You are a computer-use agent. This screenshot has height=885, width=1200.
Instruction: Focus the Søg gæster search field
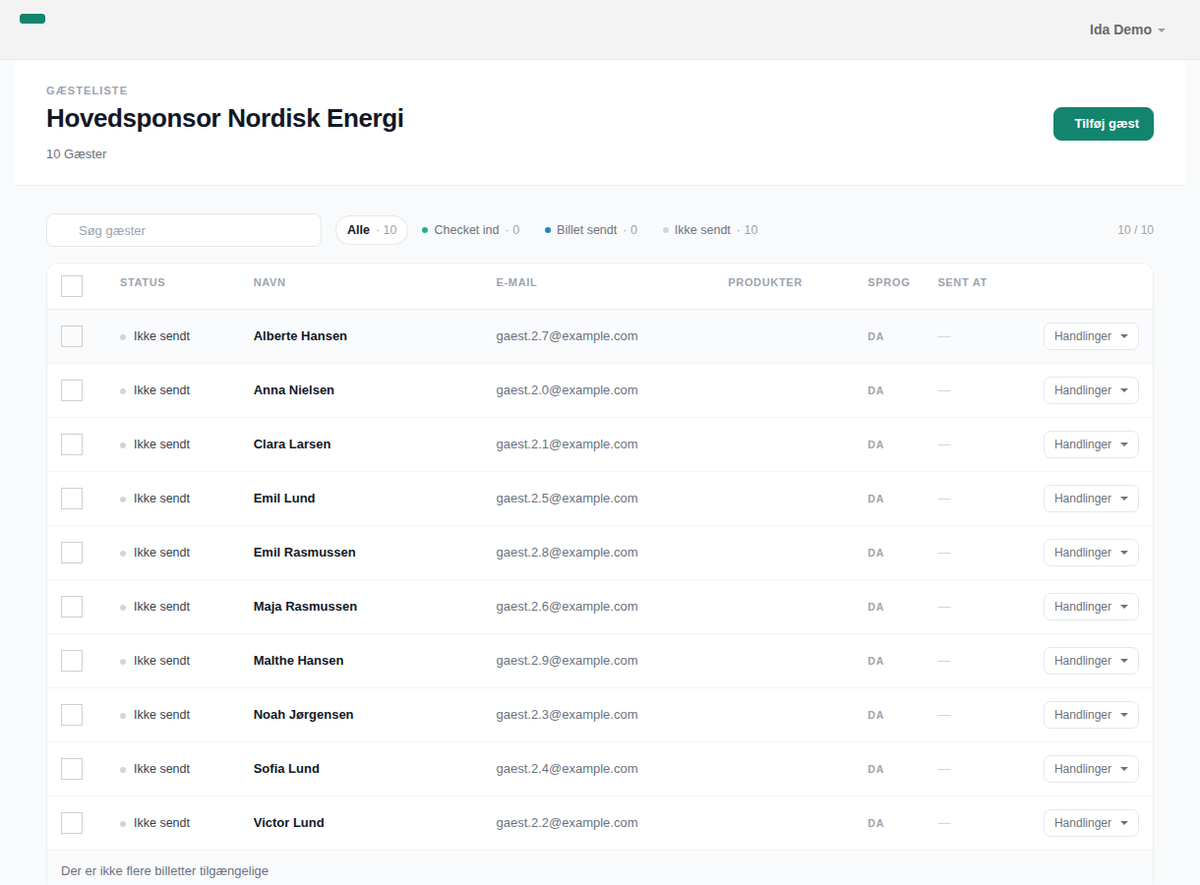click(x=184, y=230)
